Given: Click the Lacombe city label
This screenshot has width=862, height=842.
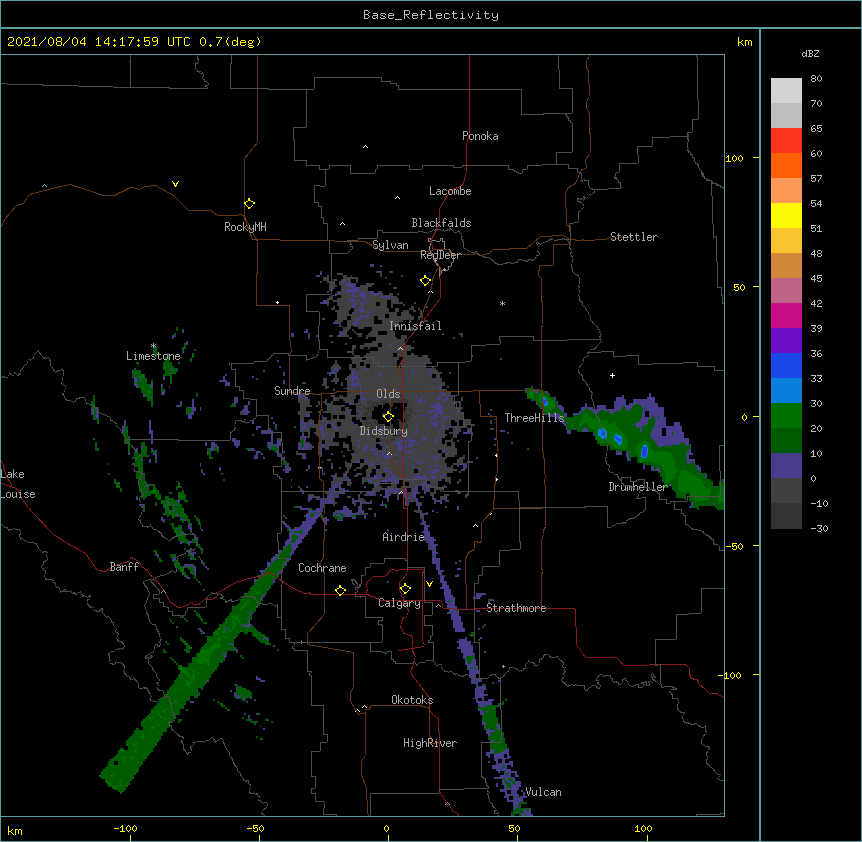Looking at the screenshot, I should [x=450, y=191].
